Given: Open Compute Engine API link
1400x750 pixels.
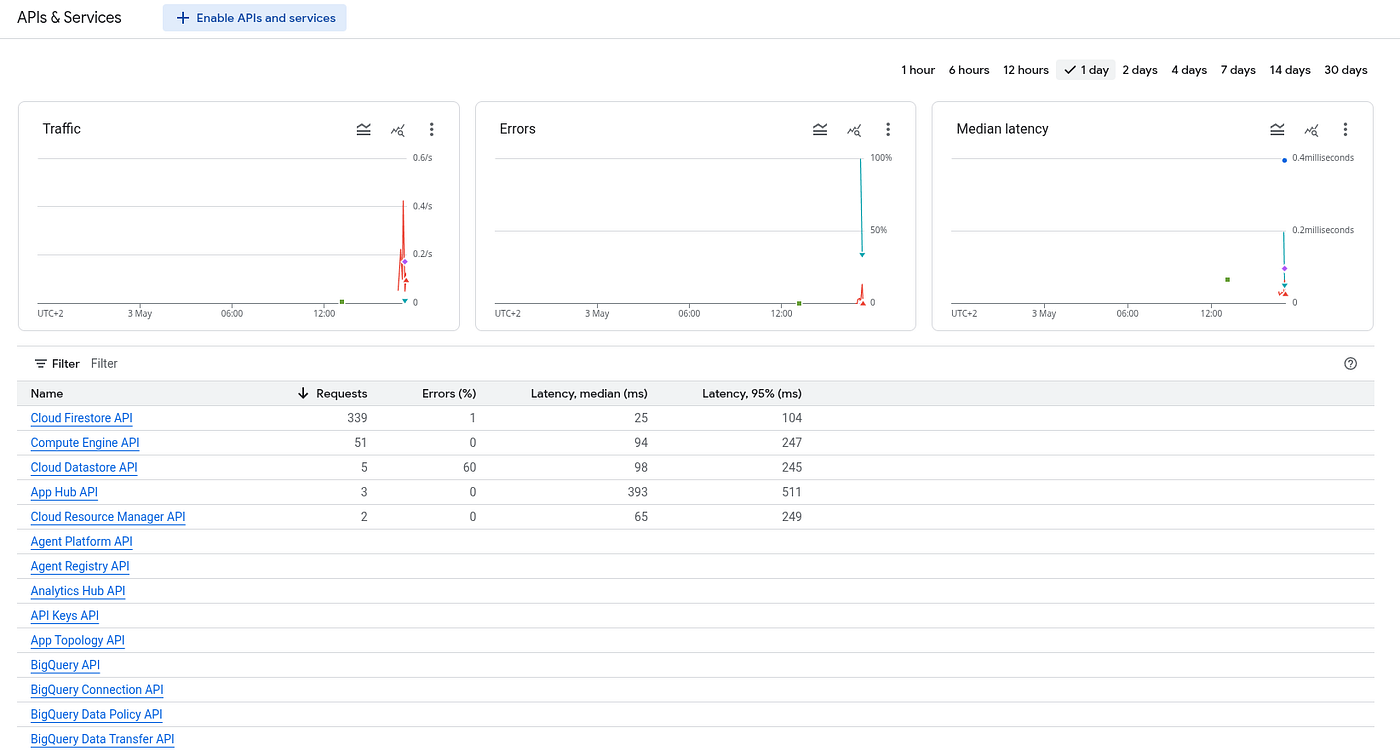Looking at the screenshot, I should coord(85,443).
